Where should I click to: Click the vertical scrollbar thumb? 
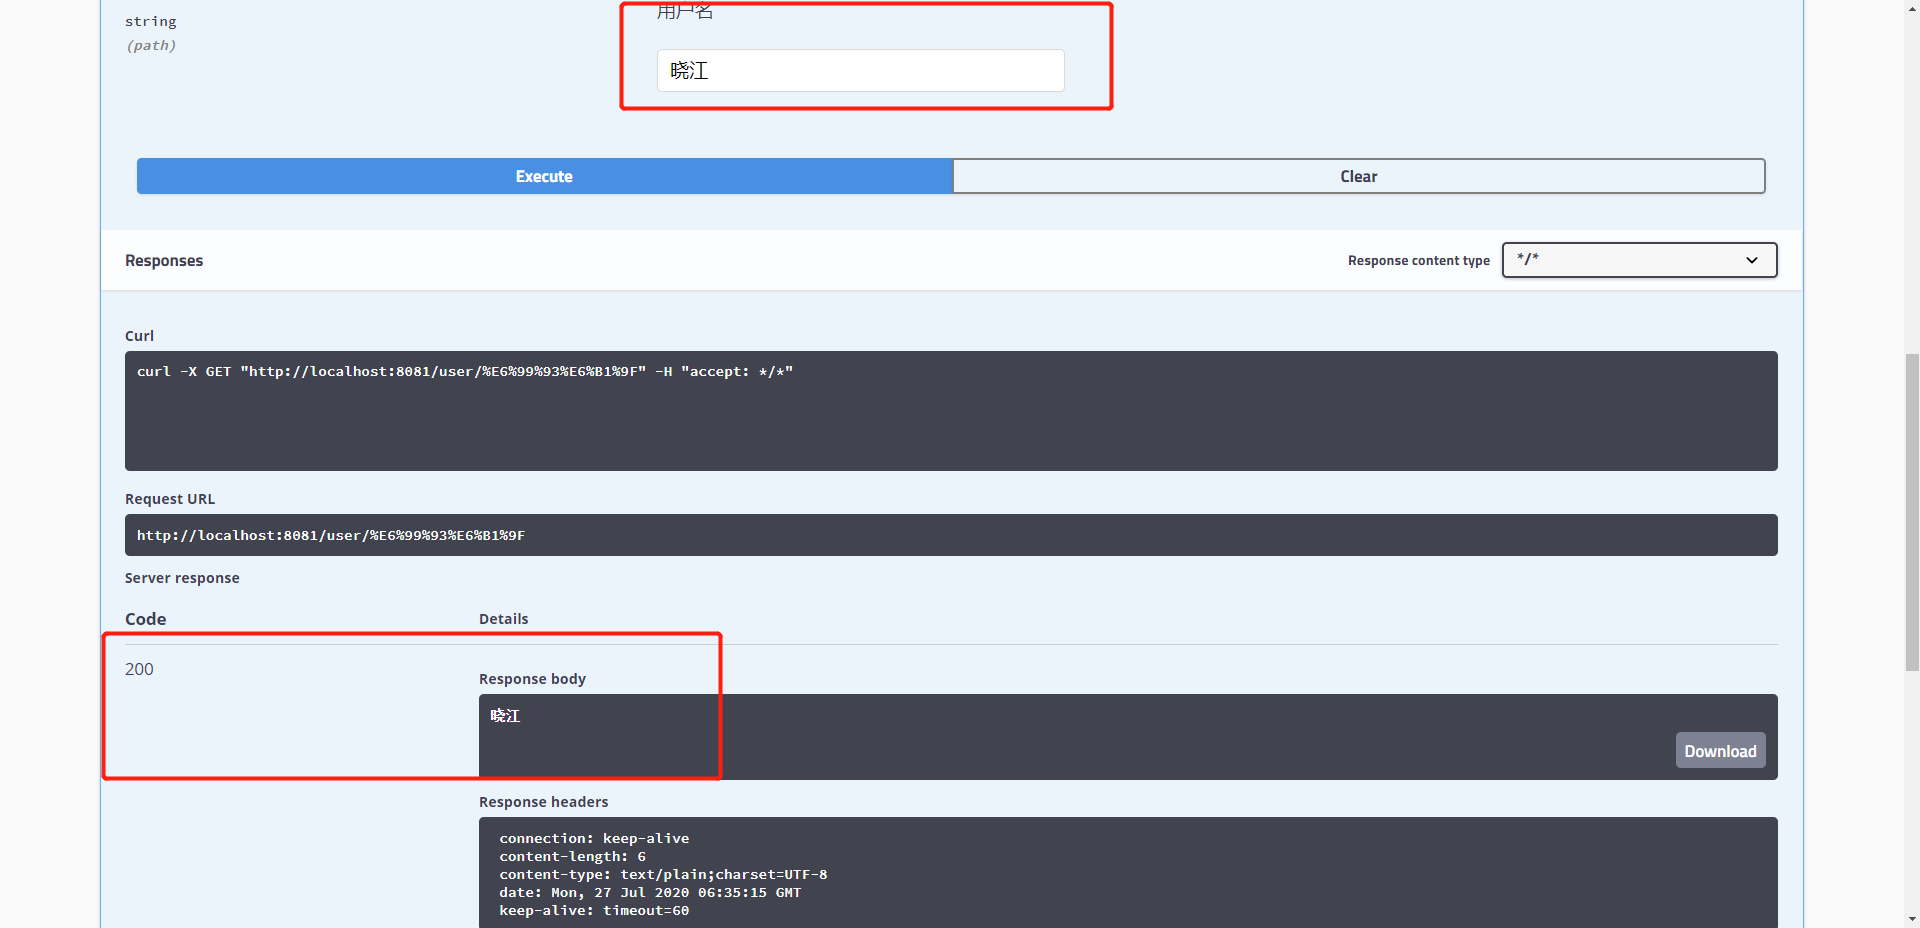[x=1912, y=510]
